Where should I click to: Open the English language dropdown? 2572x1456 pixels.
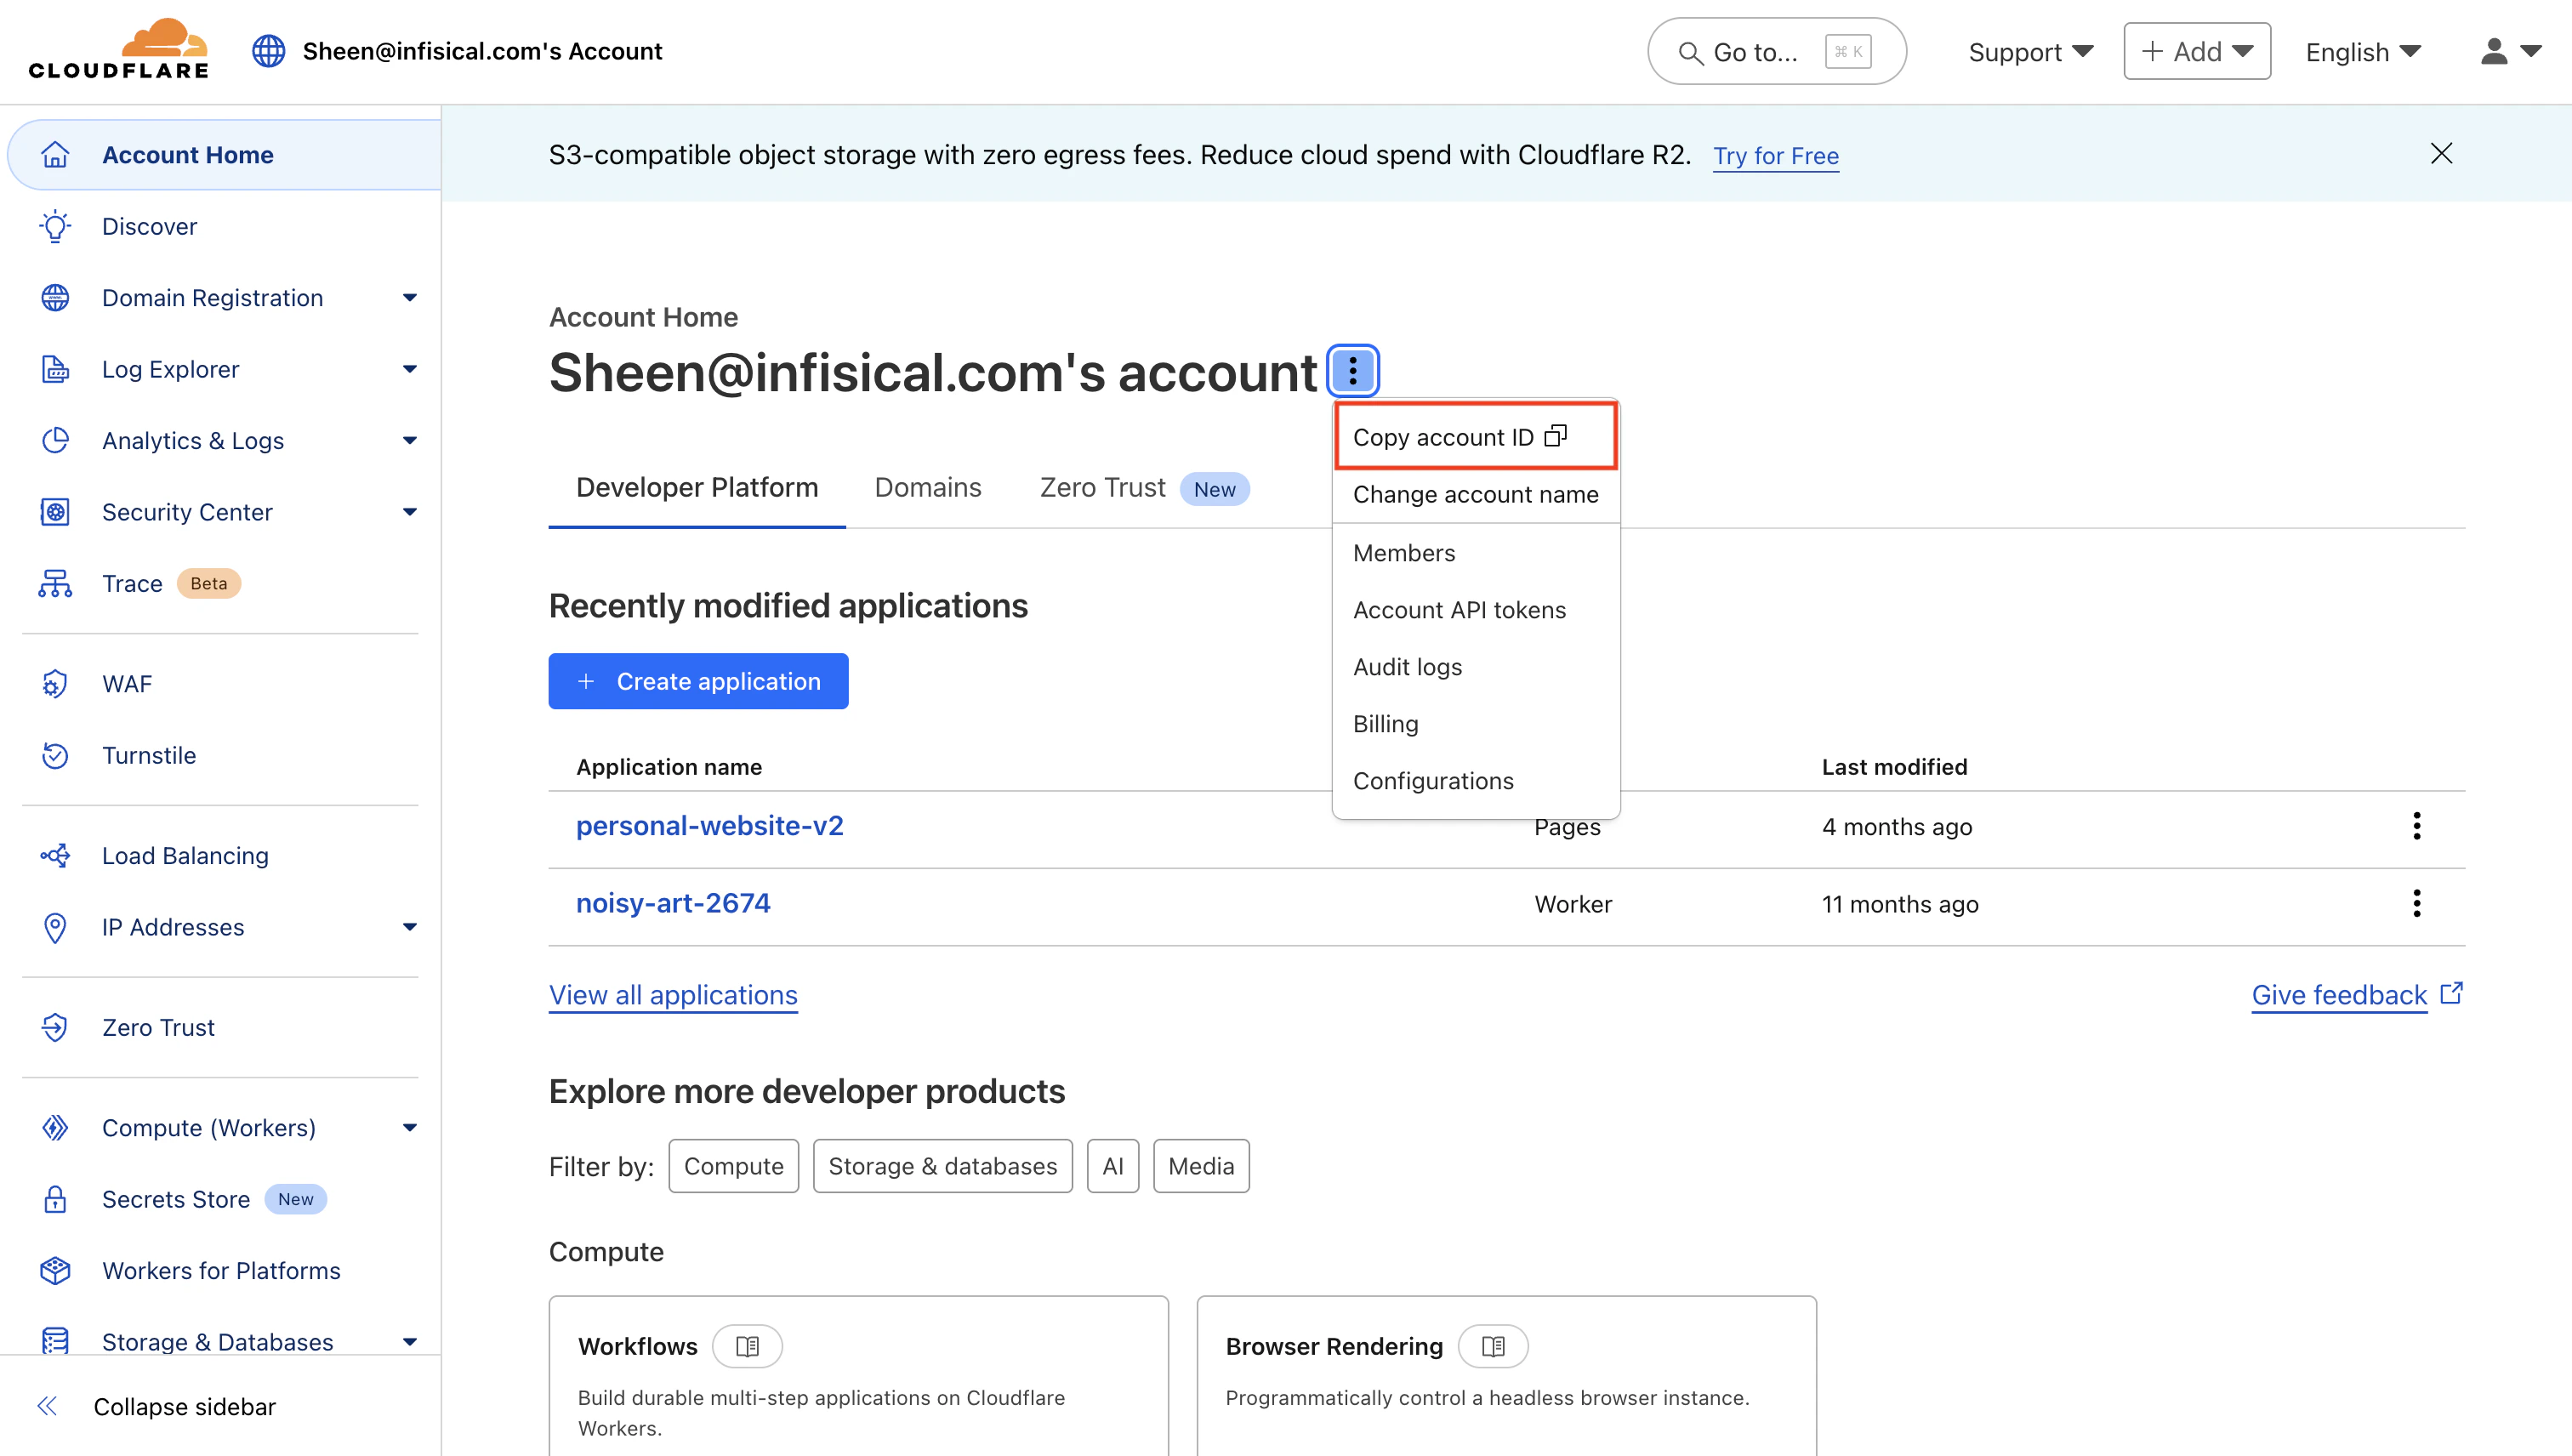click(2363, 51)
